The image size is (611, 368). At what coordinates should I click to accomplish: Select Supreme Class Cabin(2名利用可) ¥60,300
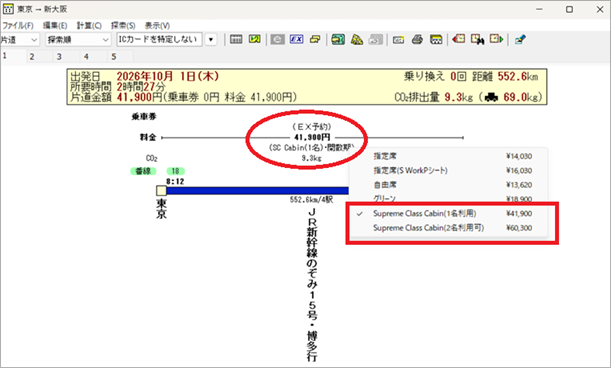pyautogui.click(x=448, y=228)
